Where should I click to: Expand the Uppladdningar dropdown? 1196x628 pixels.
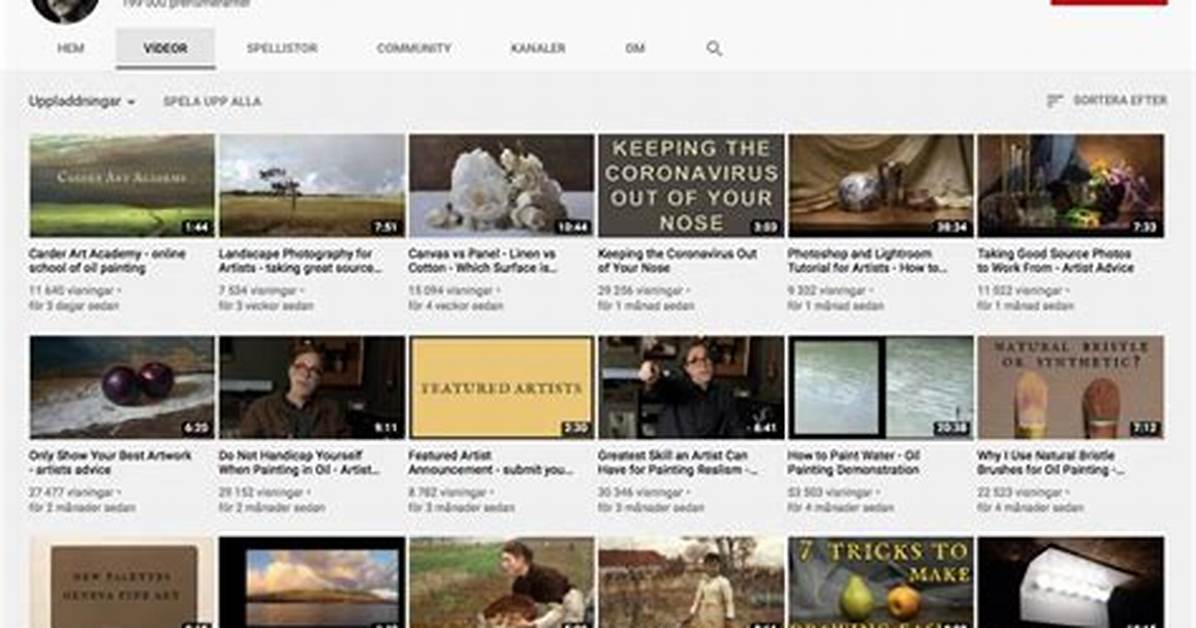pos(82,101)
